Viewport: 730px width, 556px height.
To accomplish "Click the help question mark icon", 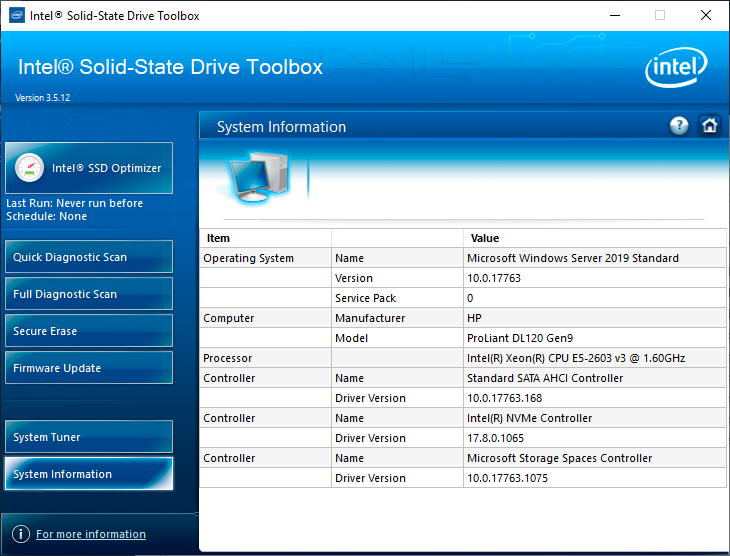I will point(679,126).
